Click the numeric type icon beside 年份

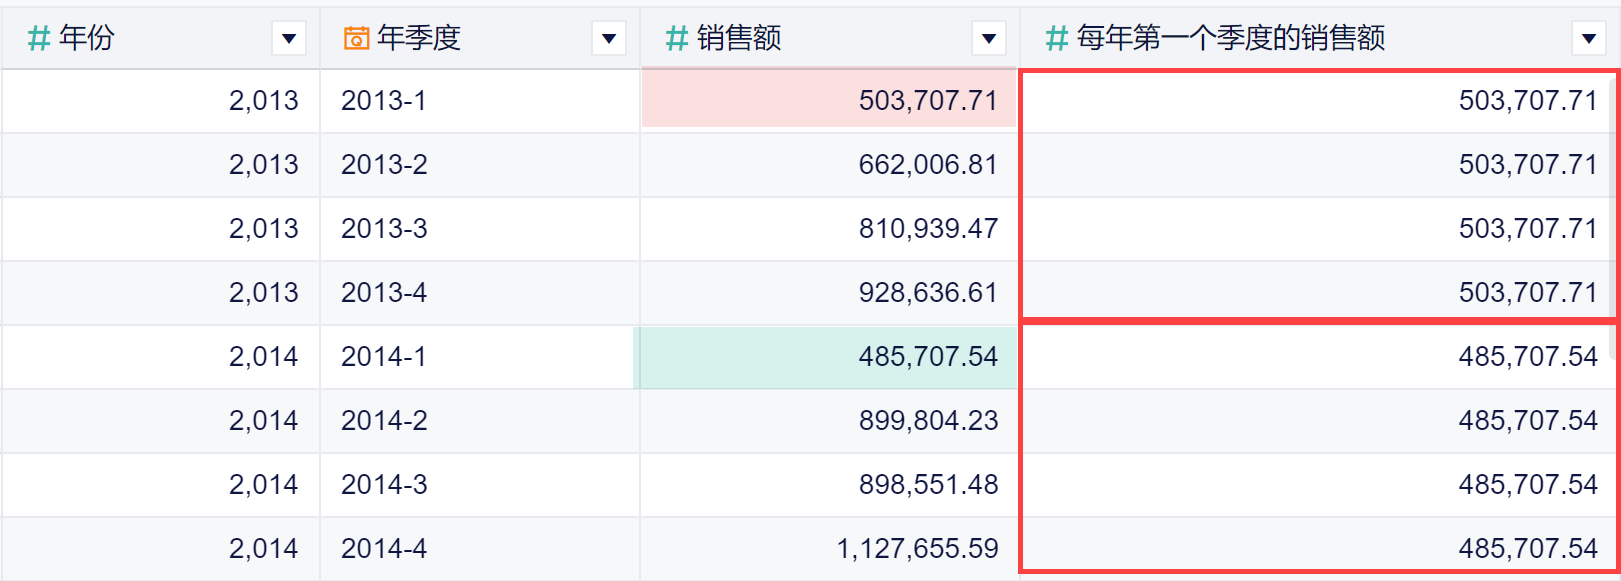pos(39,39)
